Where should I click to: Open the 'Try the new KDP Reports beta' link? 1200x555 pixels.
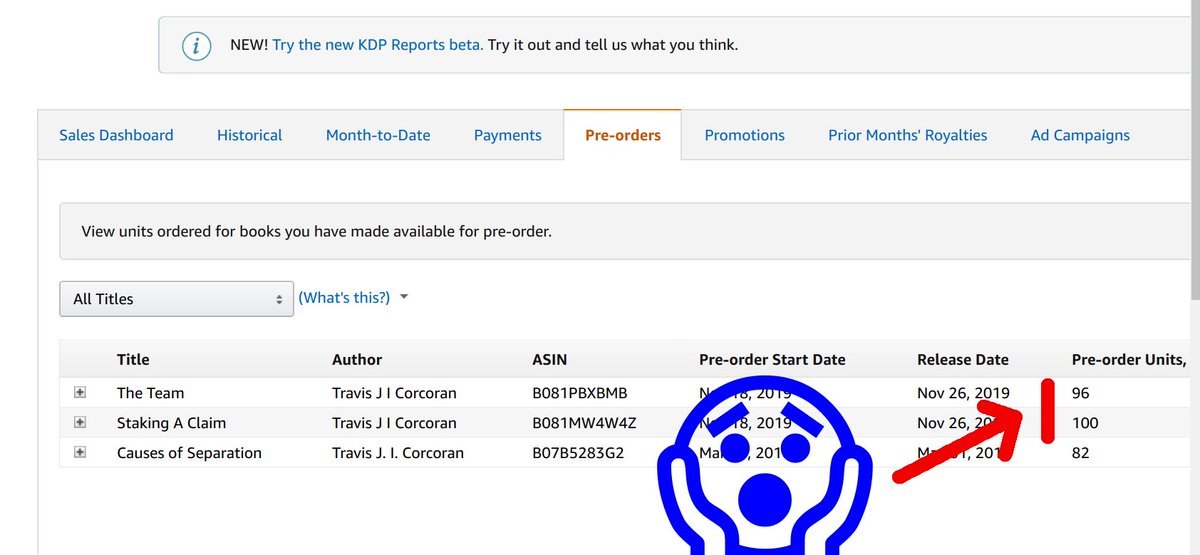point(378,45)
